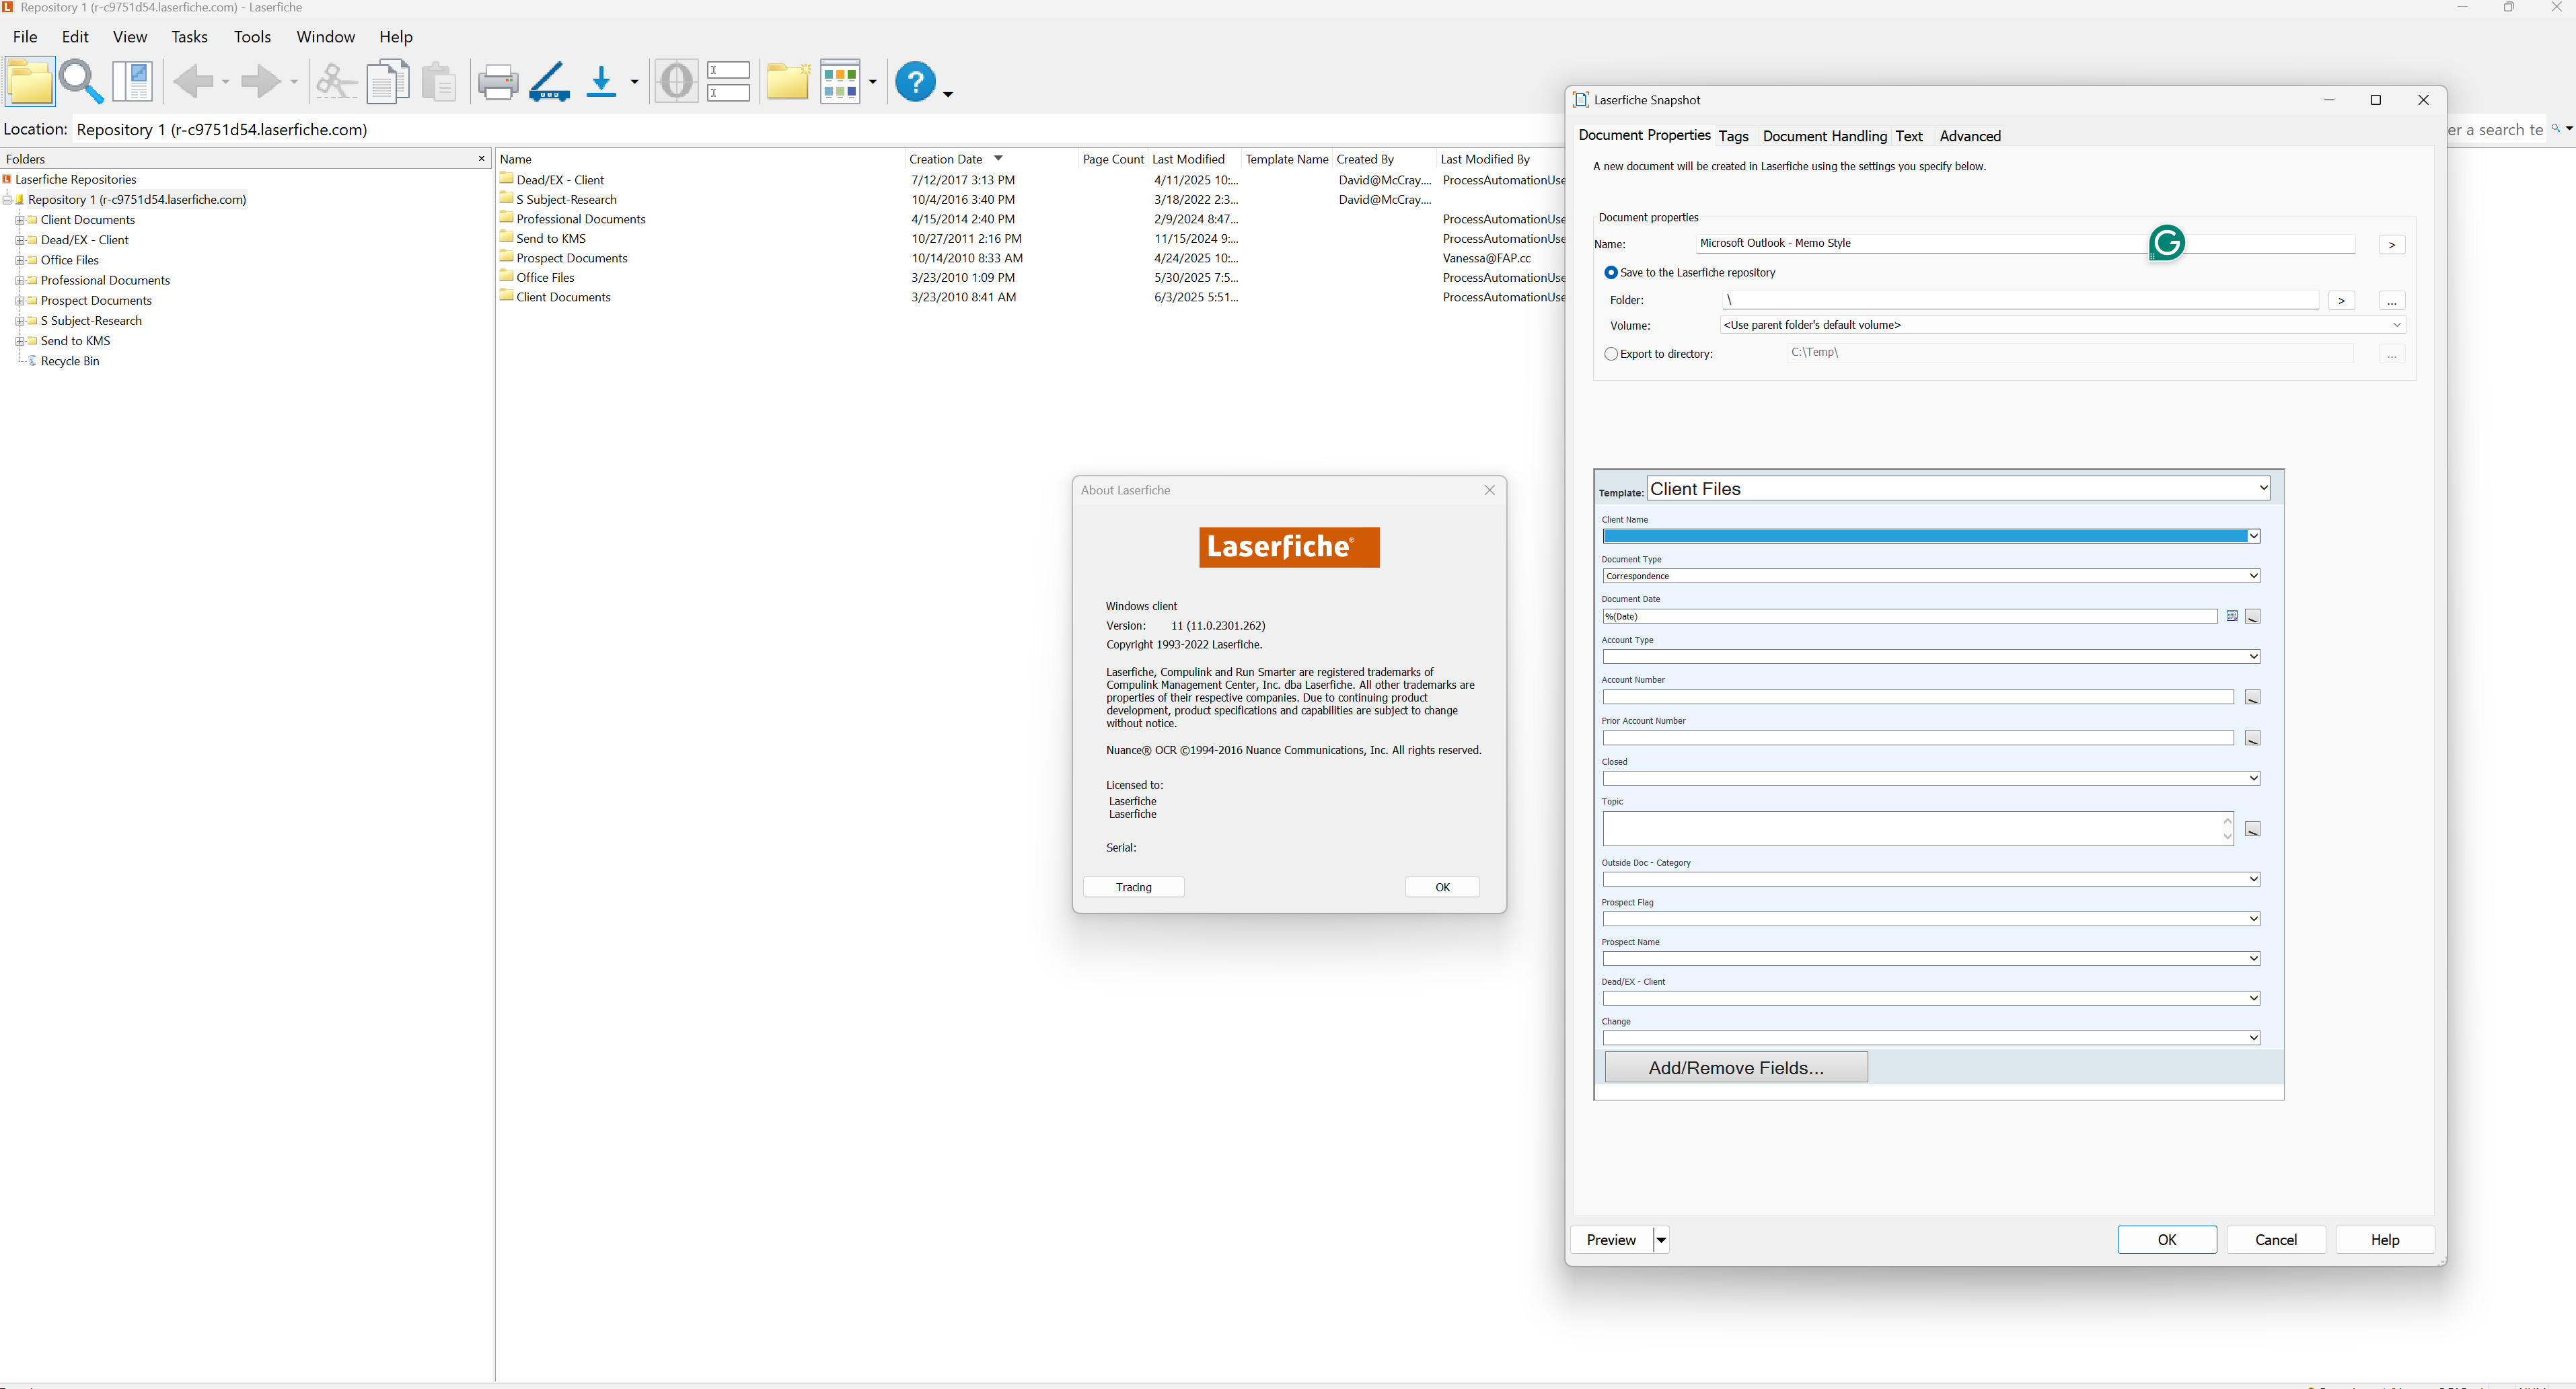
Task: Open the Volume dropdown
Action: [x=2397, y=325]
